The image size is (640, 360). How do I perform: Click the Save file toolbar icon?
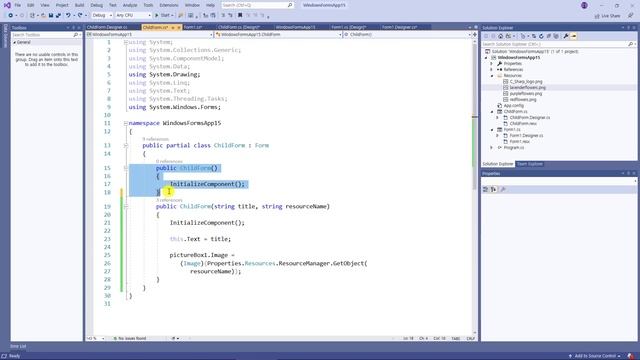pos(51,16)
